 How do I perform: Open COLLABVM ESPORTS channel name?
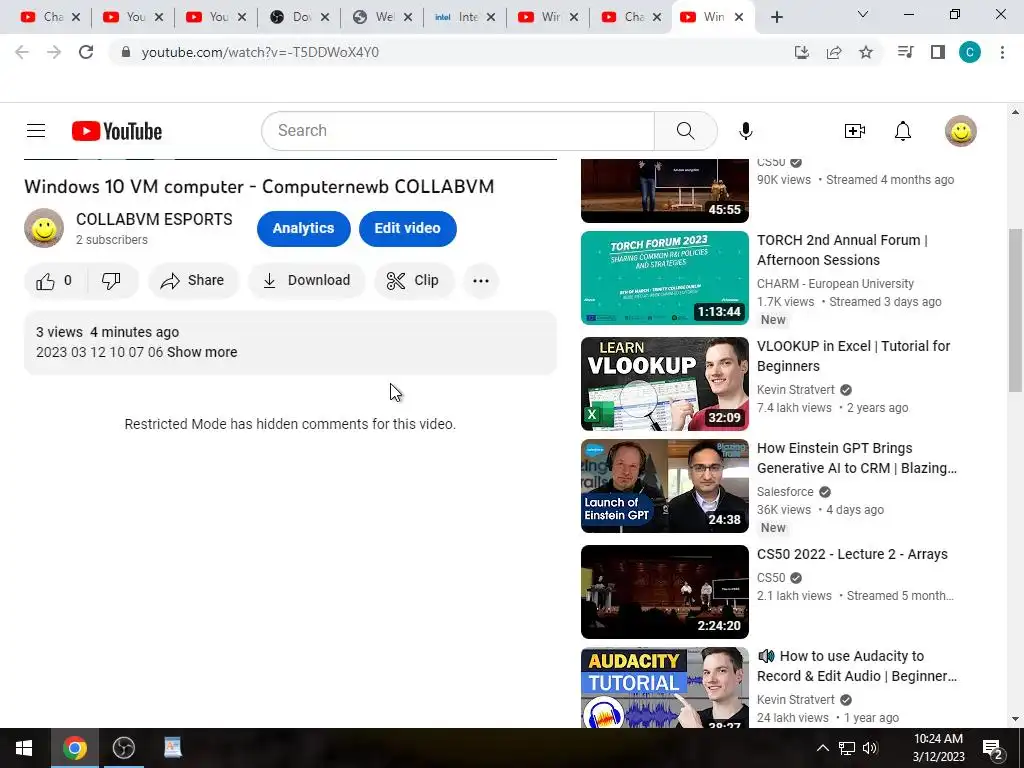tap(154, 219)
